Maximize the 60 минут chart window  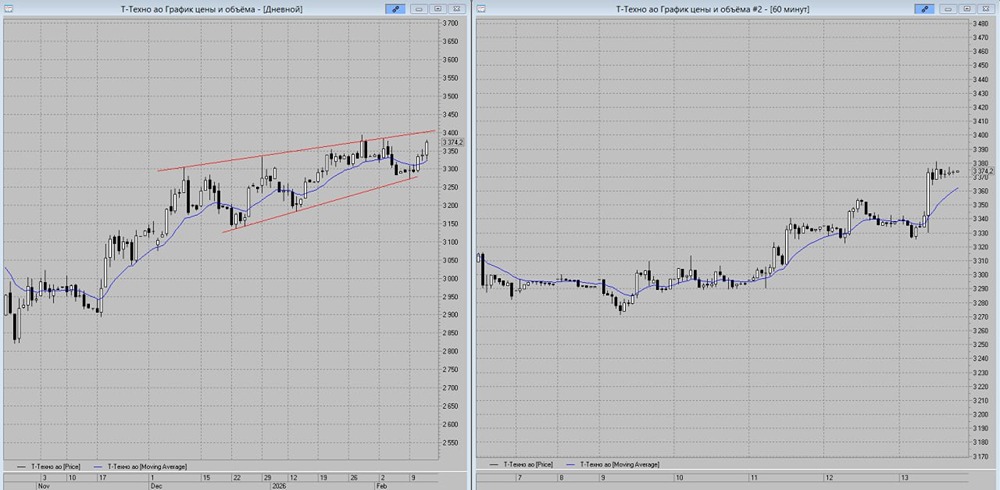(x=967, y=9)
